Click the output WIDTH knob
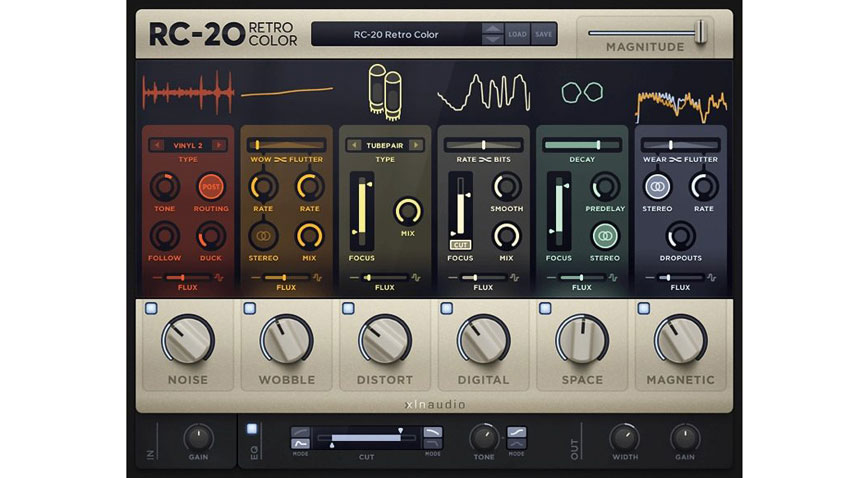 (624, 437)
